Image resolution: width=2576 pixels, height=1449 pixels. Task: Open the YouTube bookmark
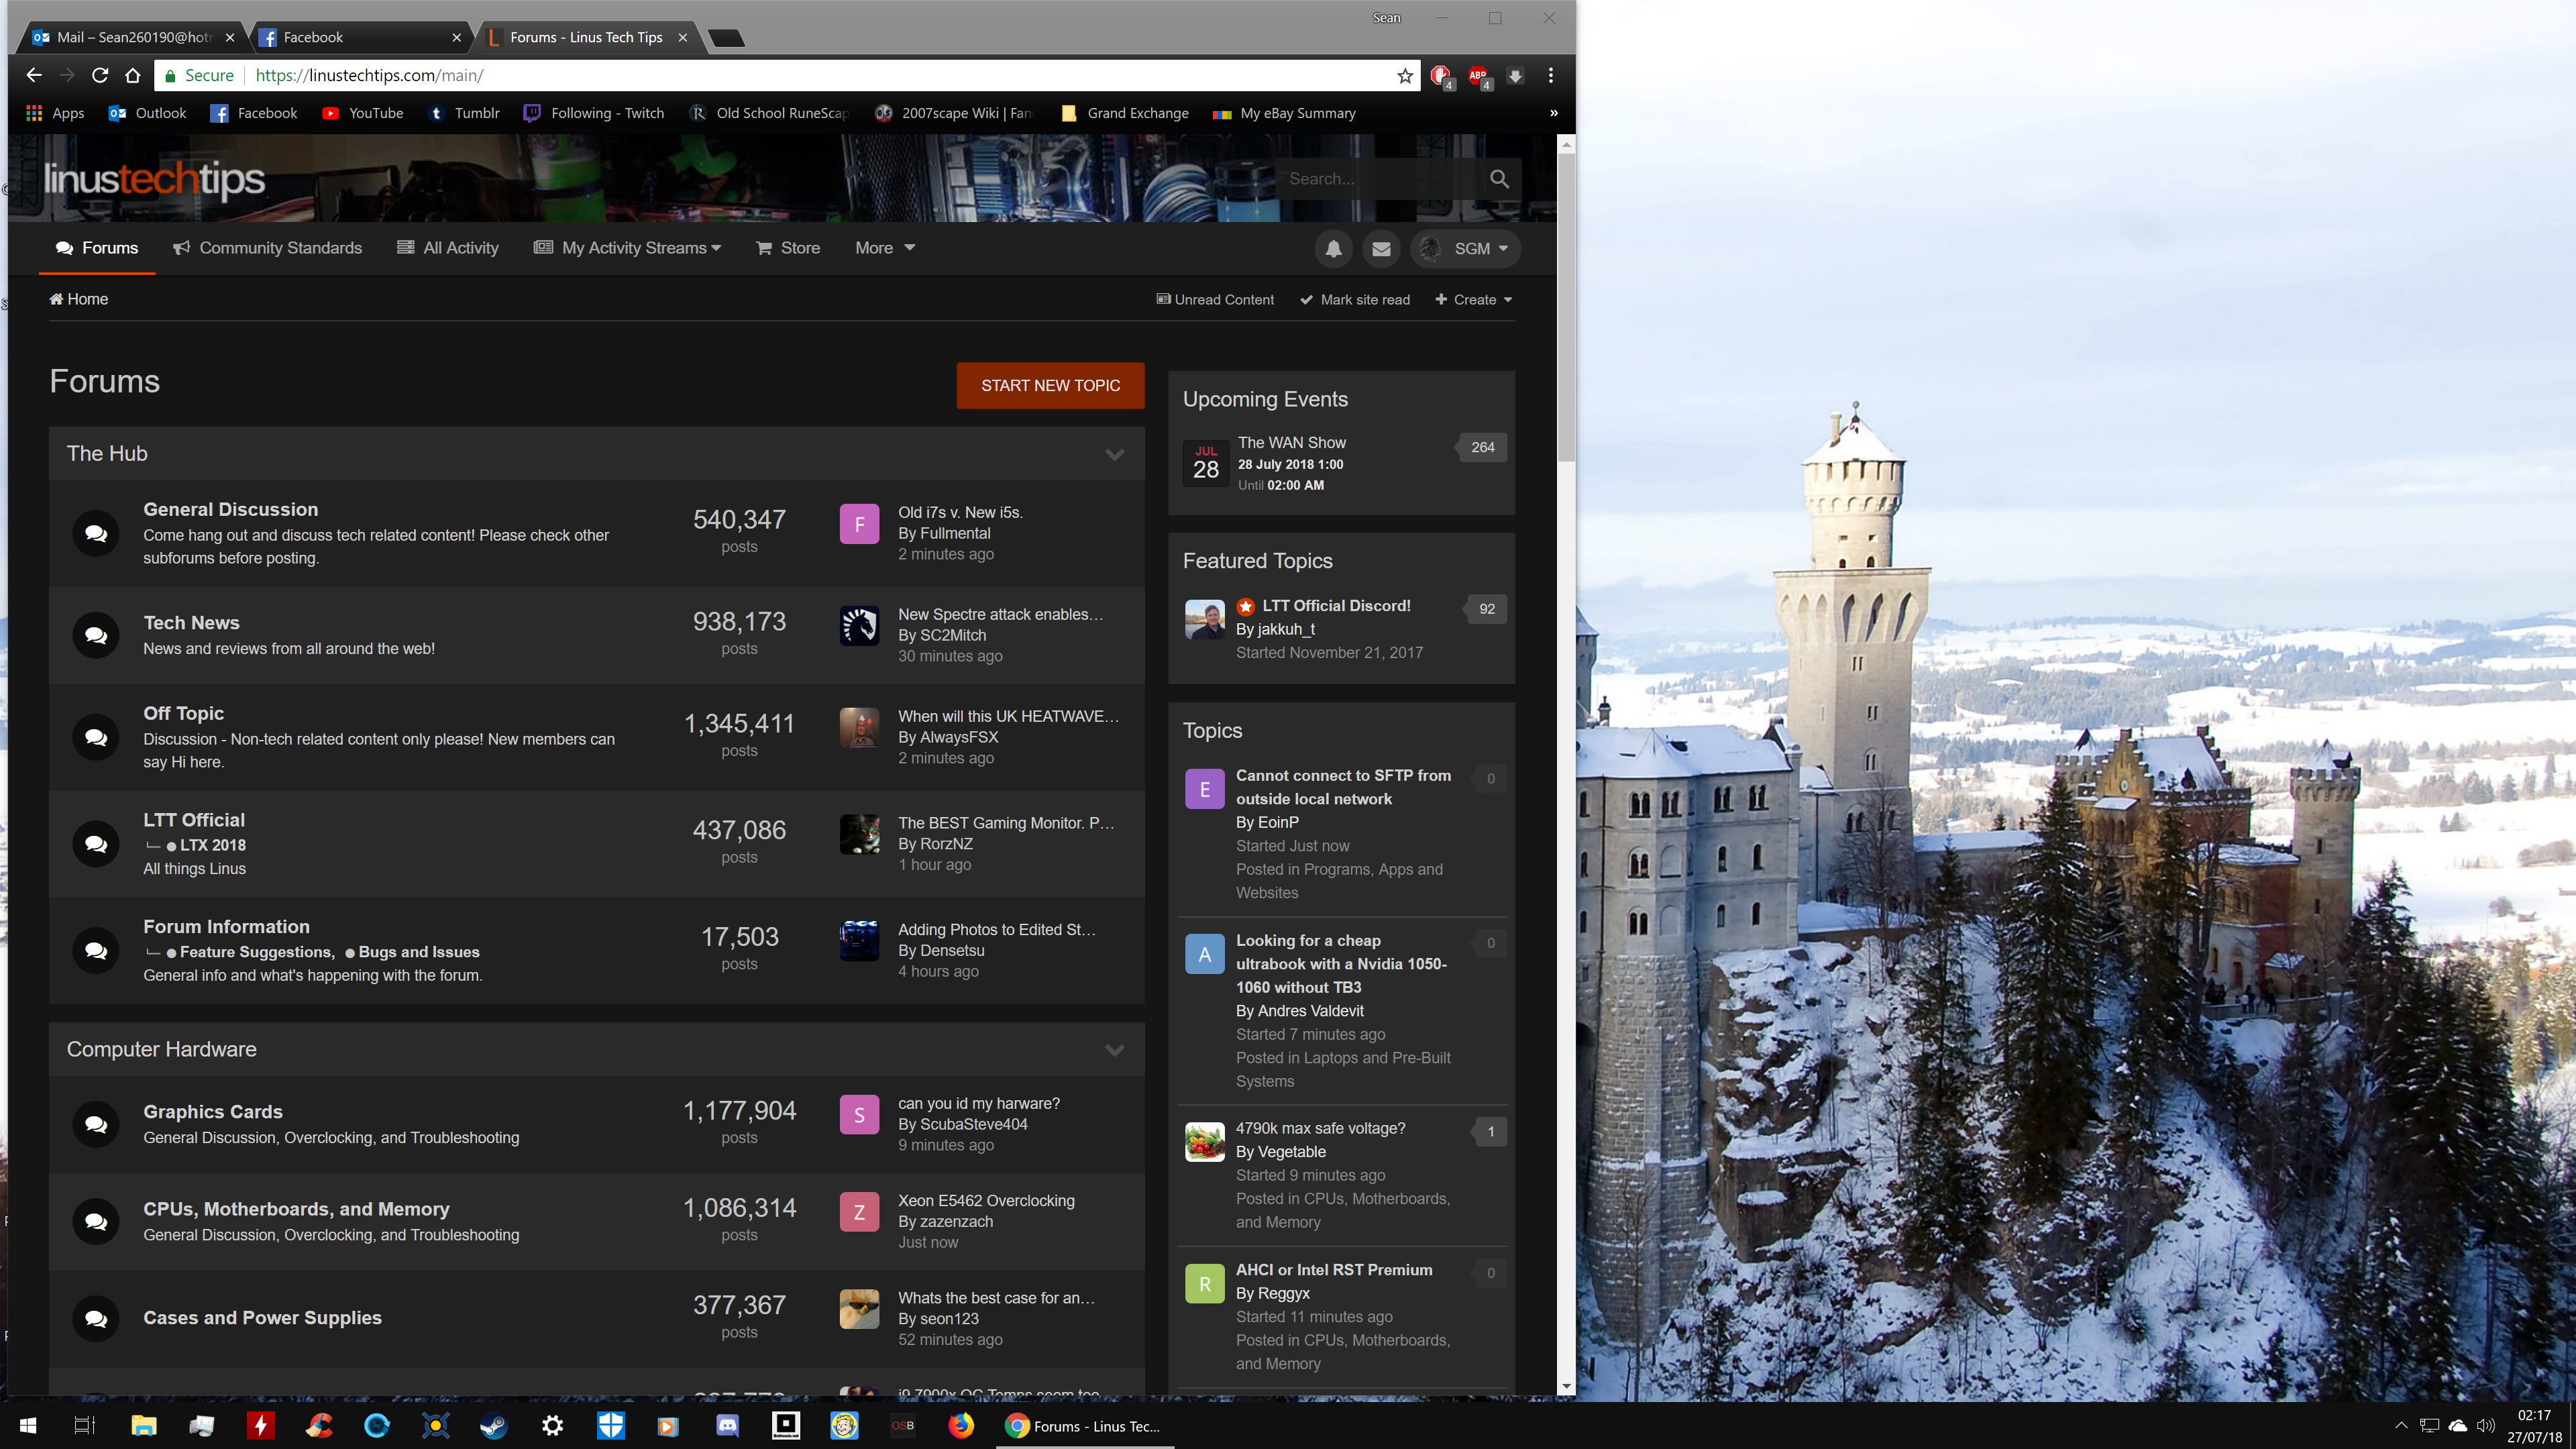coord(362,113)
